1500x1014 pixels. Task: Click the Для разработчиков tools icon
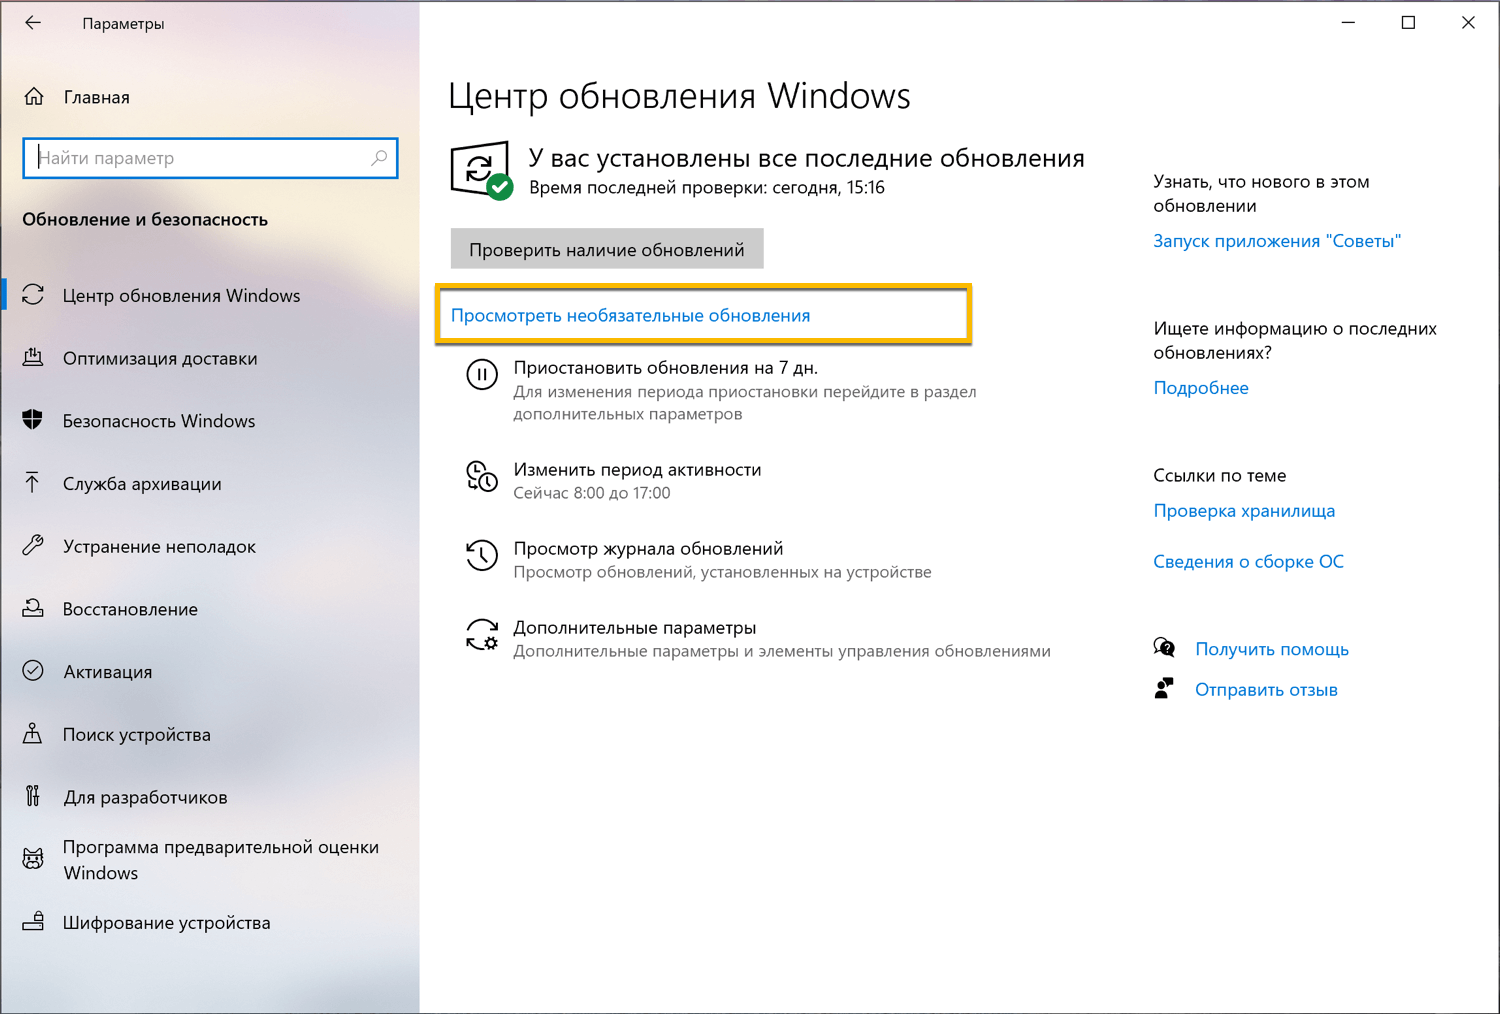pos(33,796)
